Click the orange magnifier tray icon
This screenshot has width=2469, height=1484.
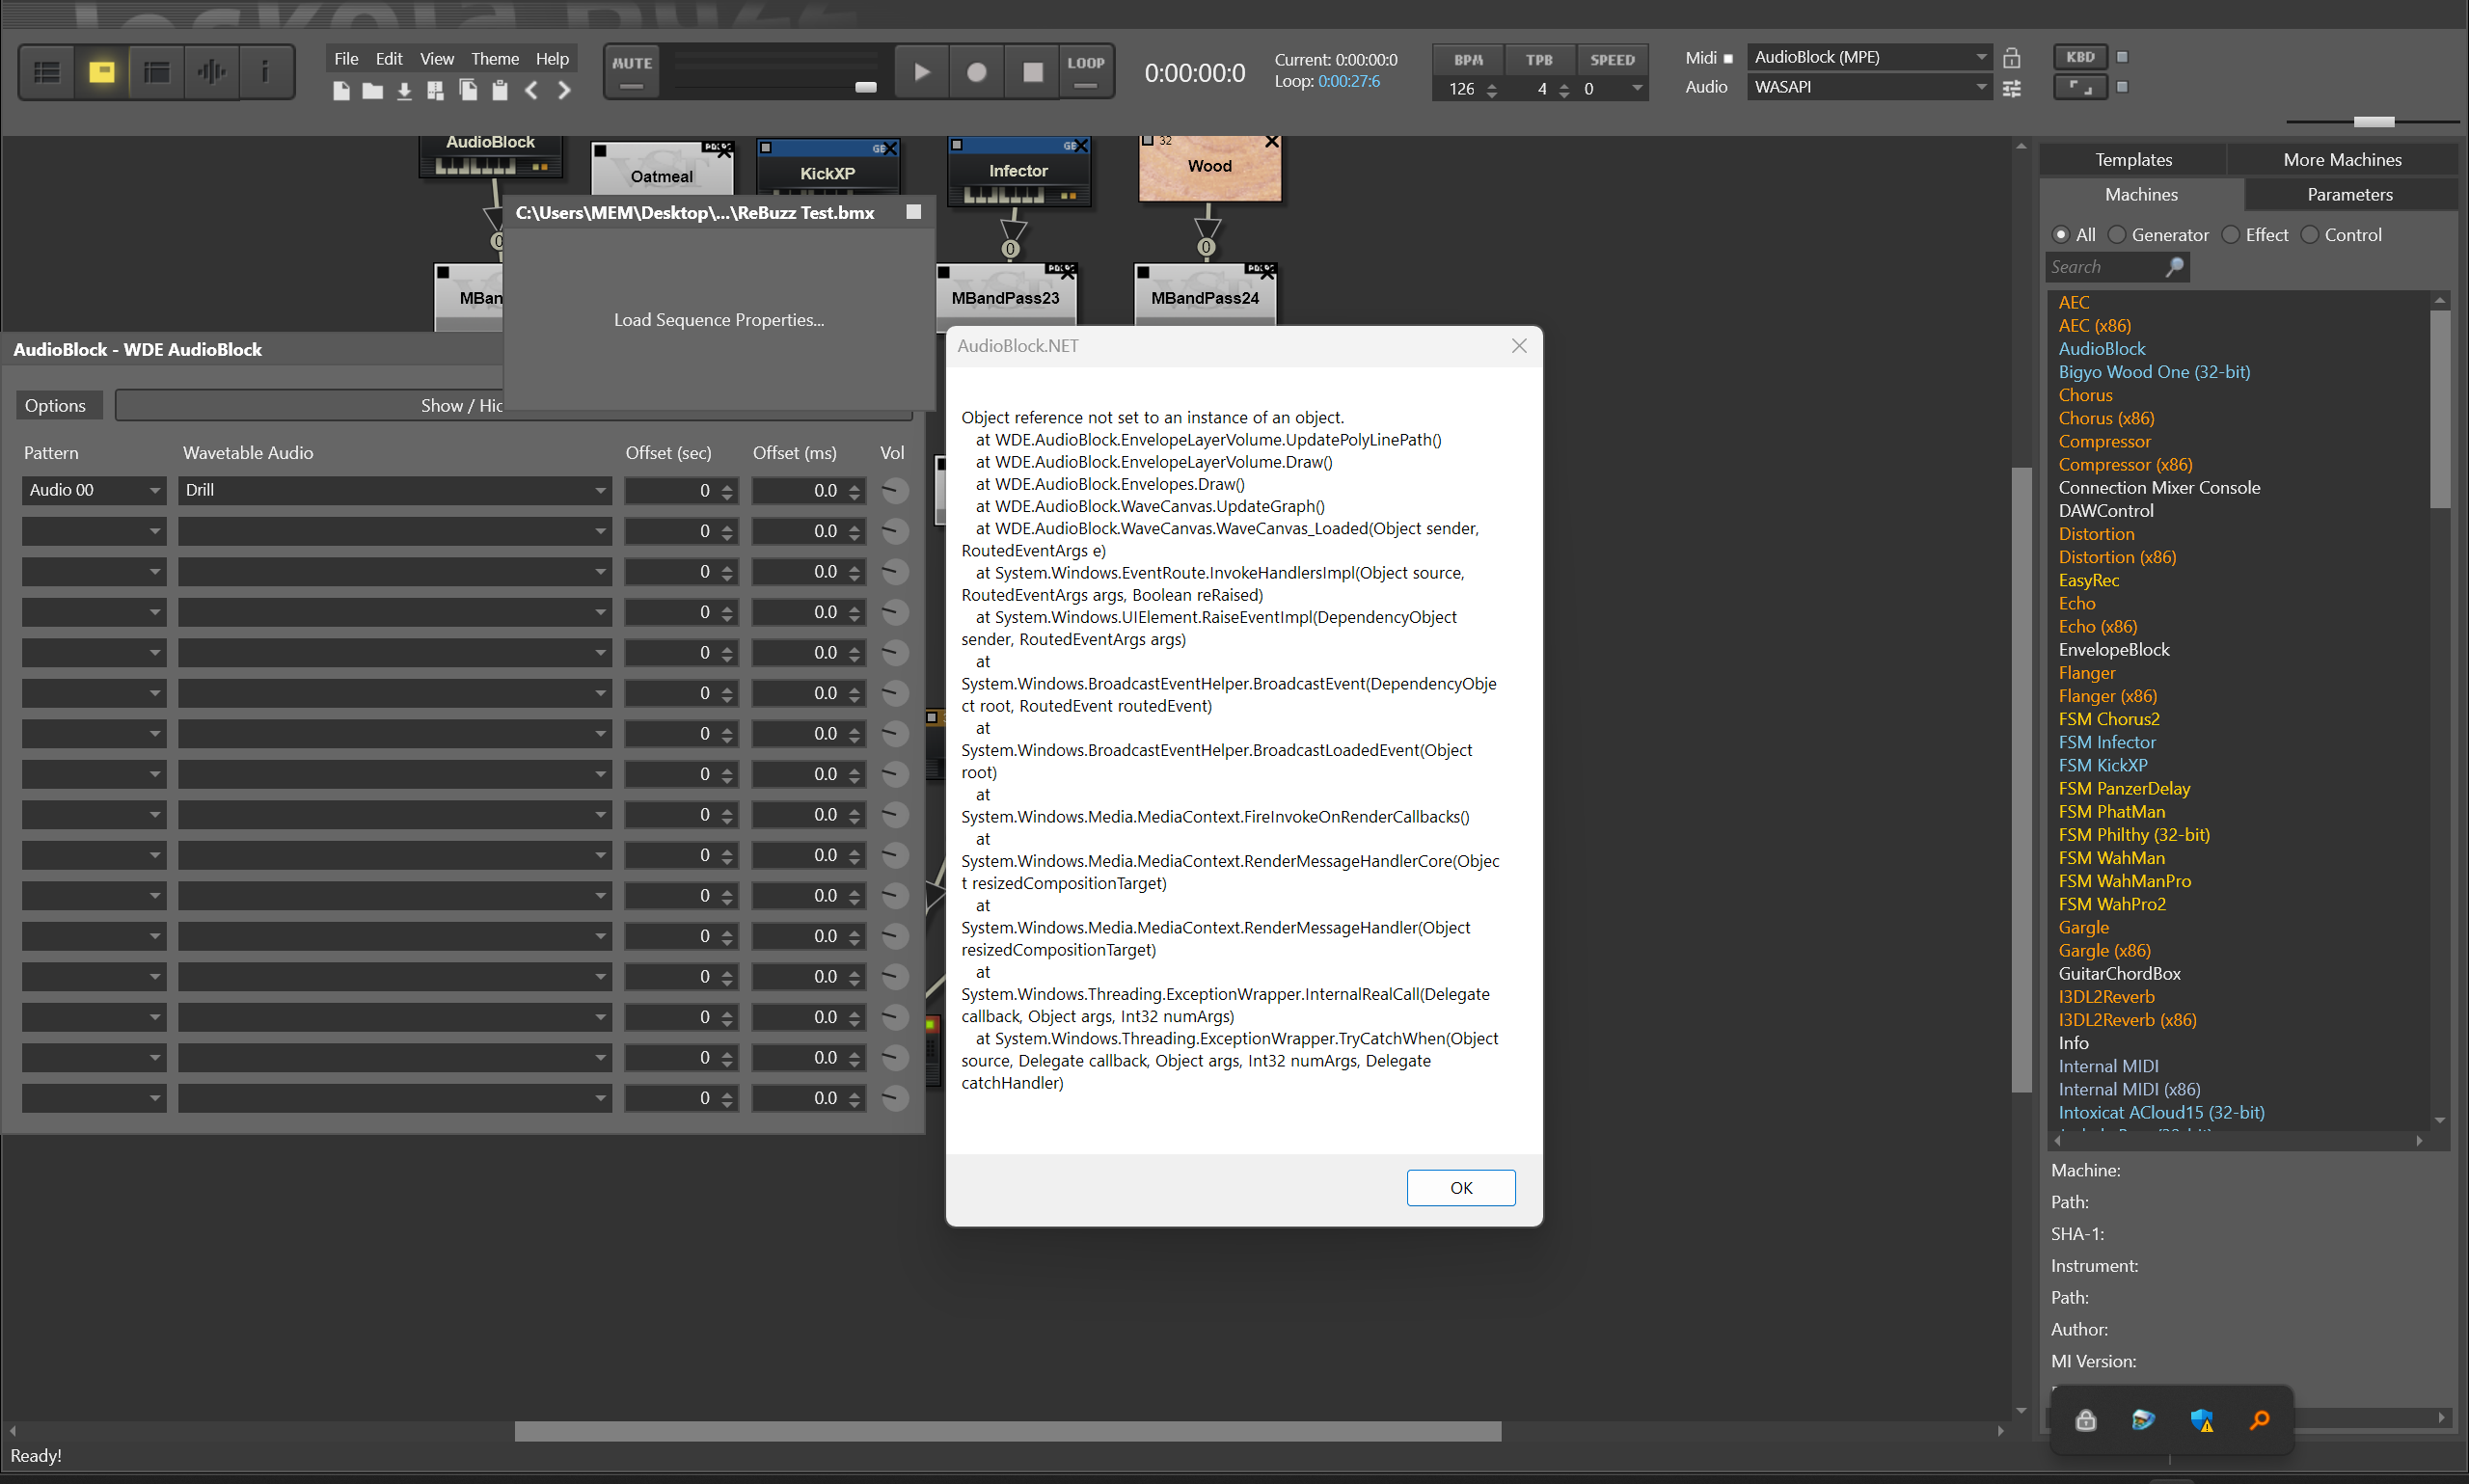[2259, 1419]
